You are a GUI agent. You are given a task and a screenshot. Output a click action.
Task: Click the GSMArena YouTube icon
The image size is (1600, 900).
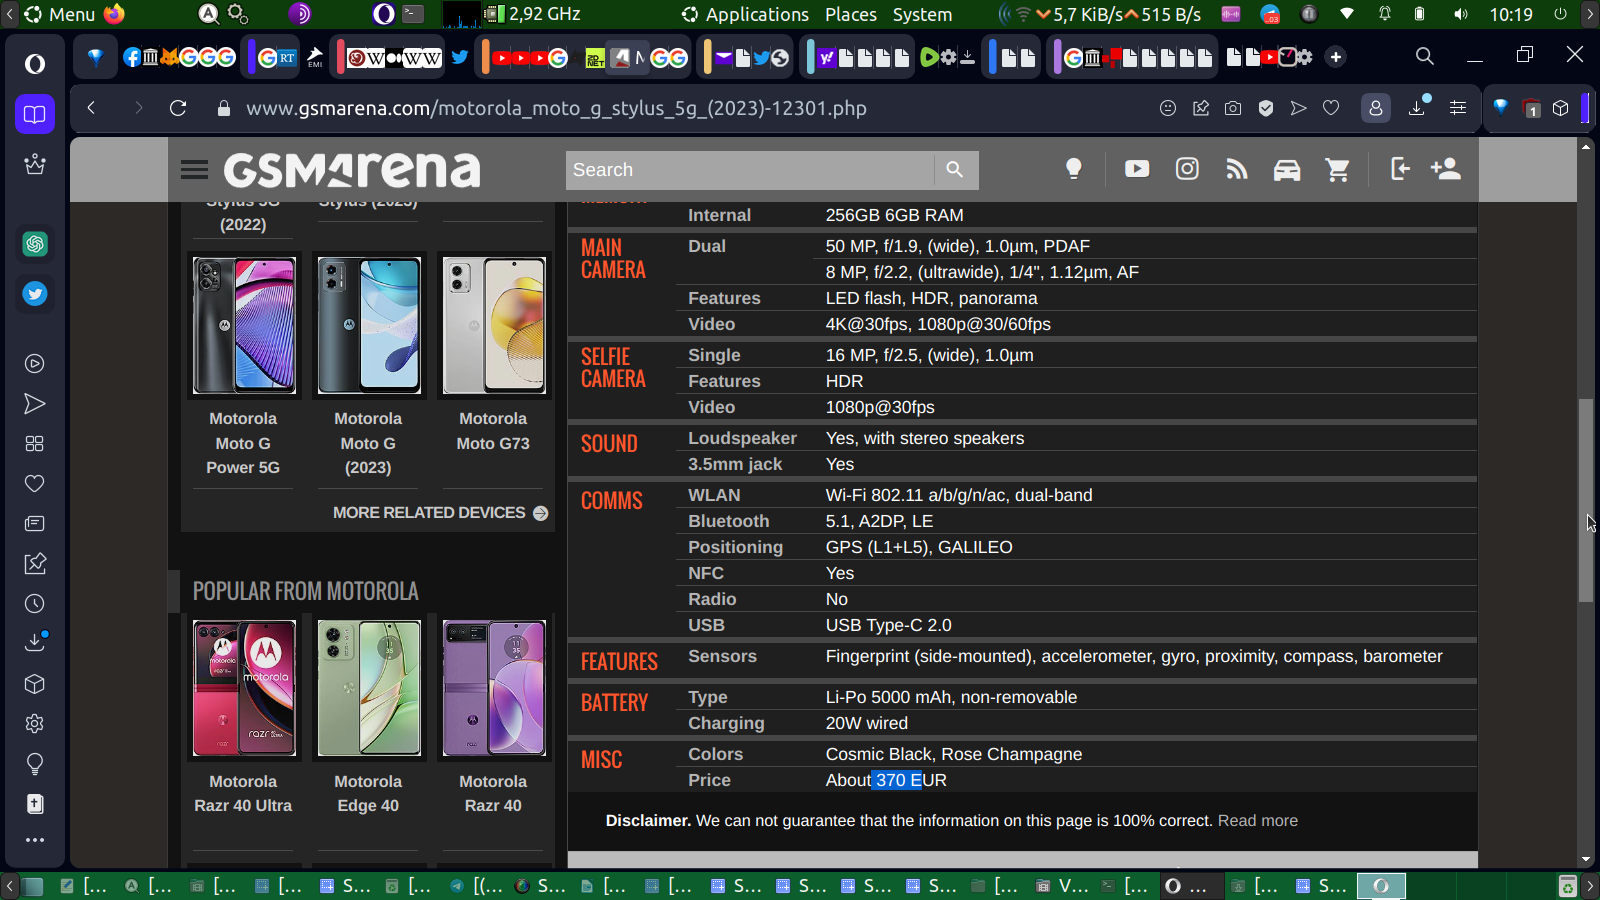(1137, 169)
